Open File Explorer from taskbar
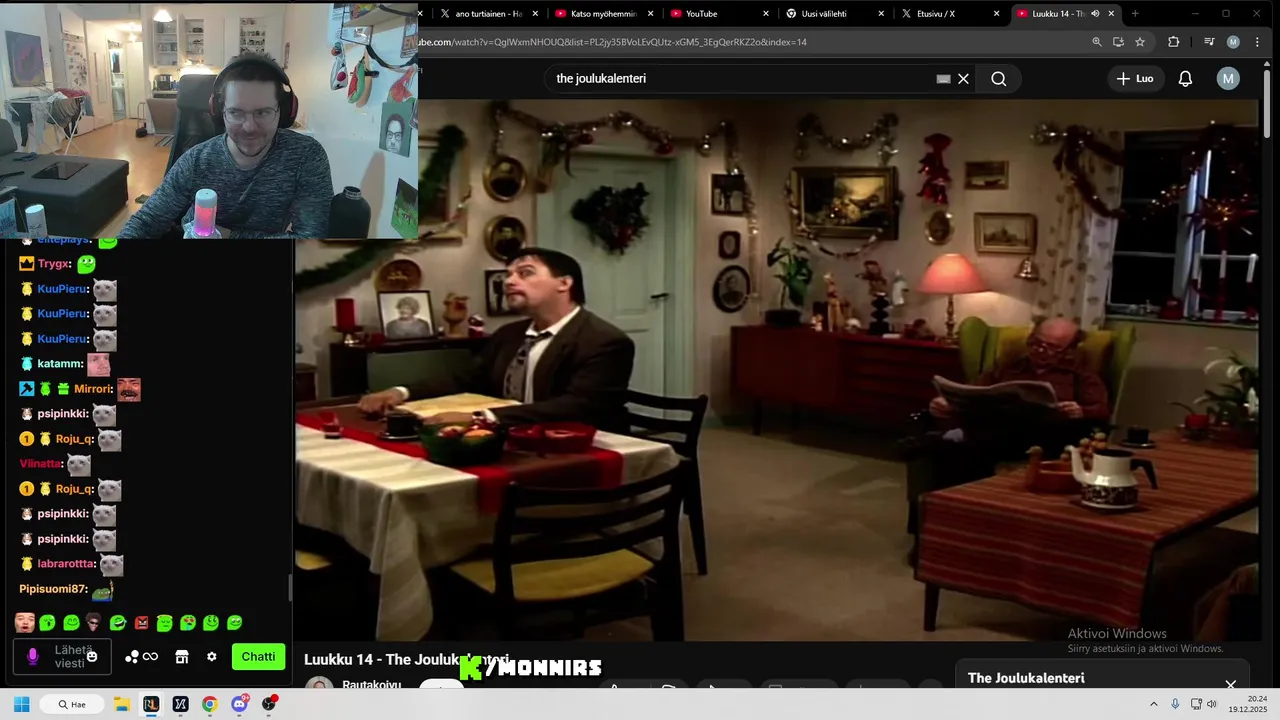Screen dimensions: 1280x720 tap(121, 704)
